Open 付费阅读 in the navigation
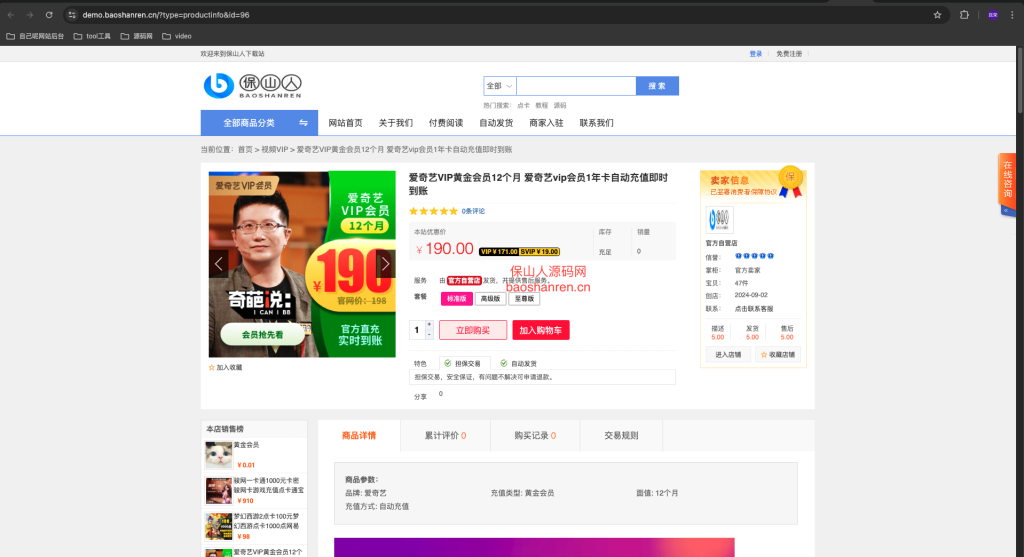Viewport: 1024px width, 557px height. coord(446,123)
